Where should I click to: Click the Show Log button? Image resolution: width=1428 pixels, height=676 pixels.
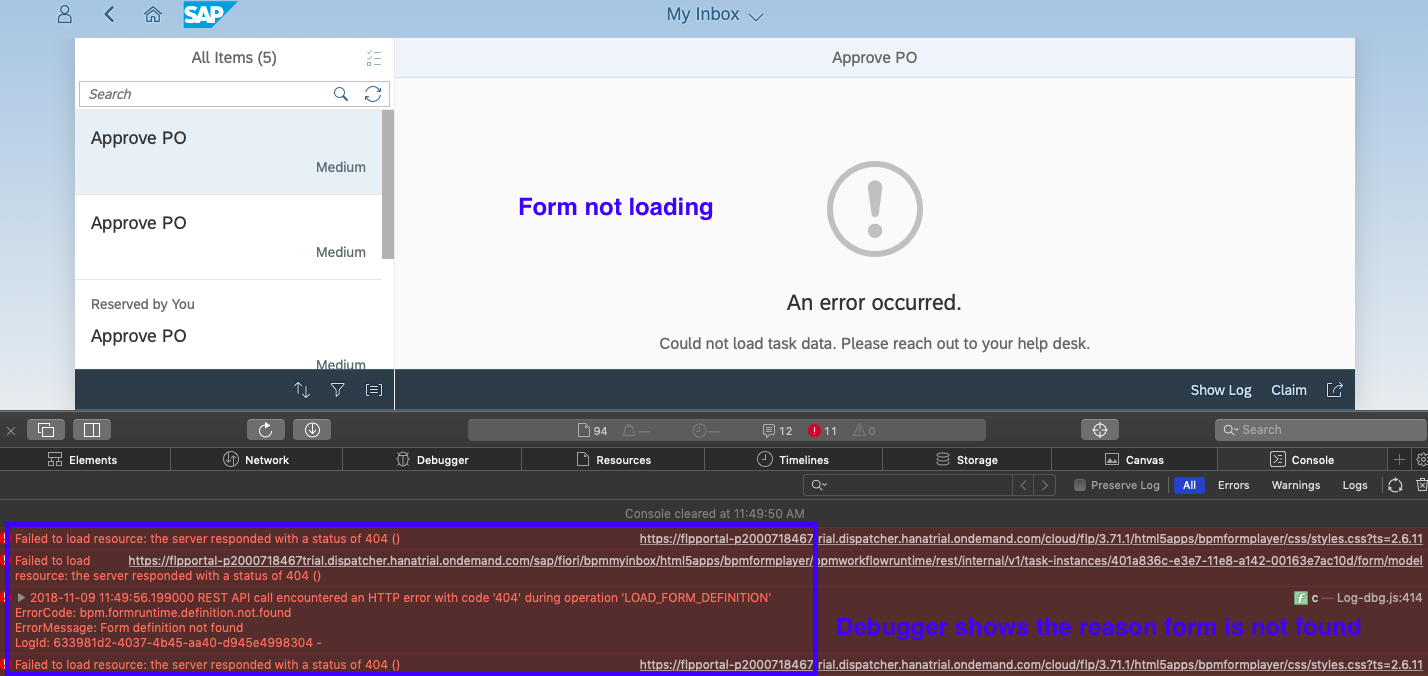[x=1220, y=390]
